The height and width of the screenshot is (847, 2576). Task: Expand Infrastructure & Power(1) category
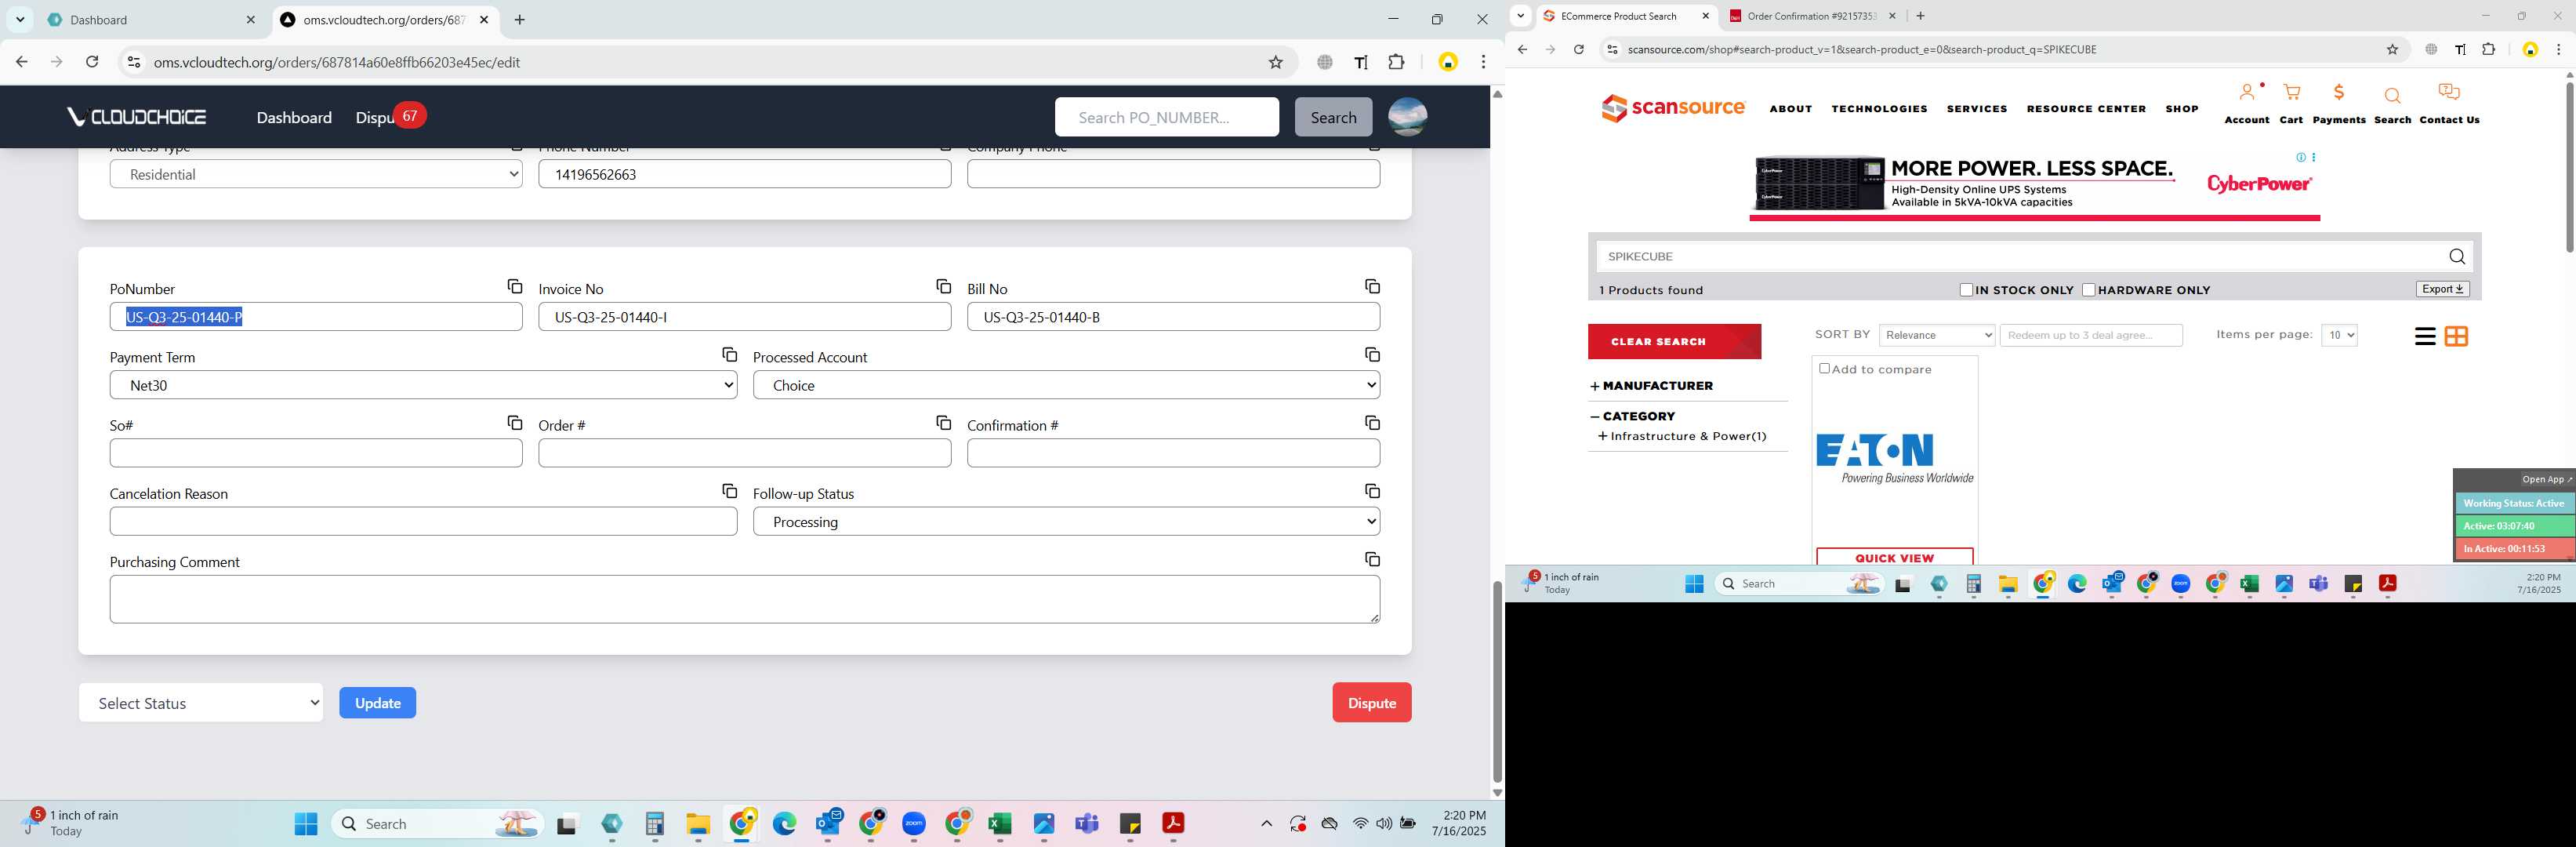[1683, 436]
